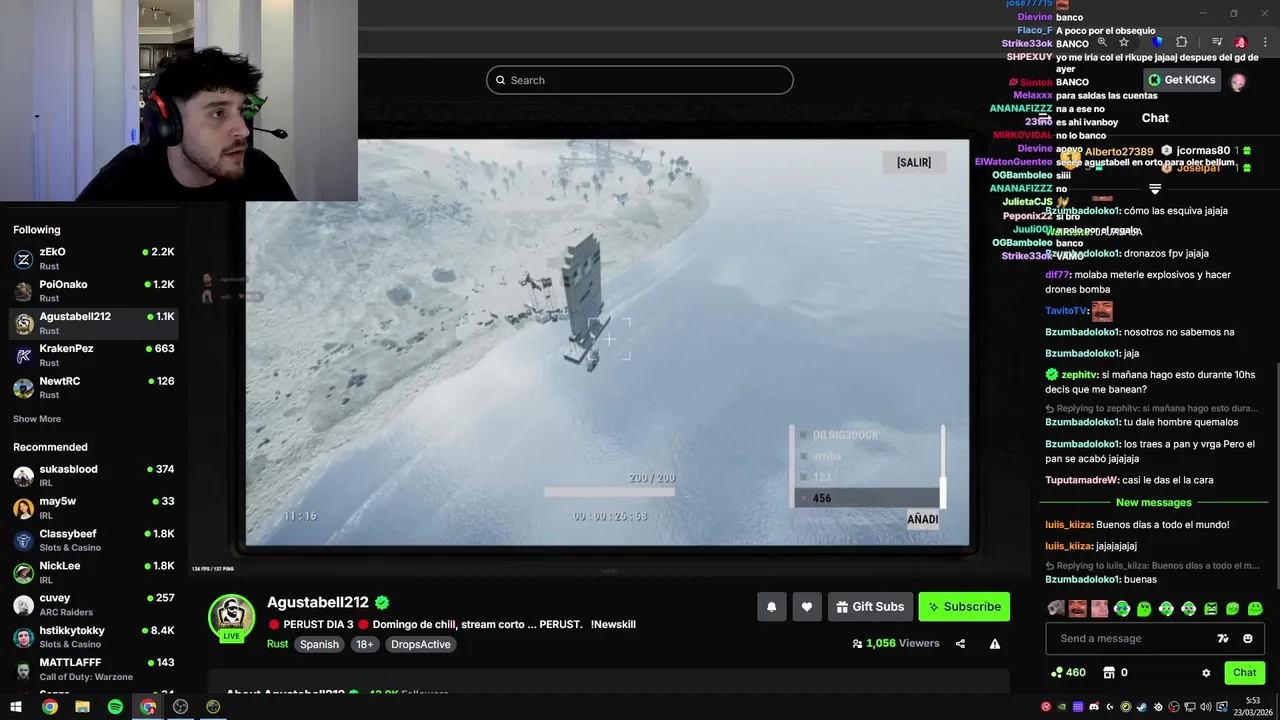Open OBS Studio from the taskbar
1280x720 pixels.
181,706
